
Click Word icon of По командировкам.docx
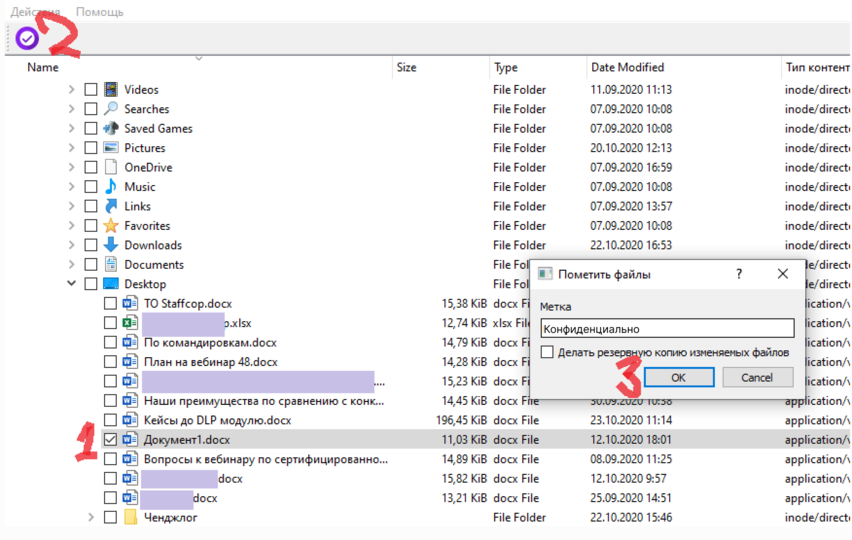tap(130, 342)
